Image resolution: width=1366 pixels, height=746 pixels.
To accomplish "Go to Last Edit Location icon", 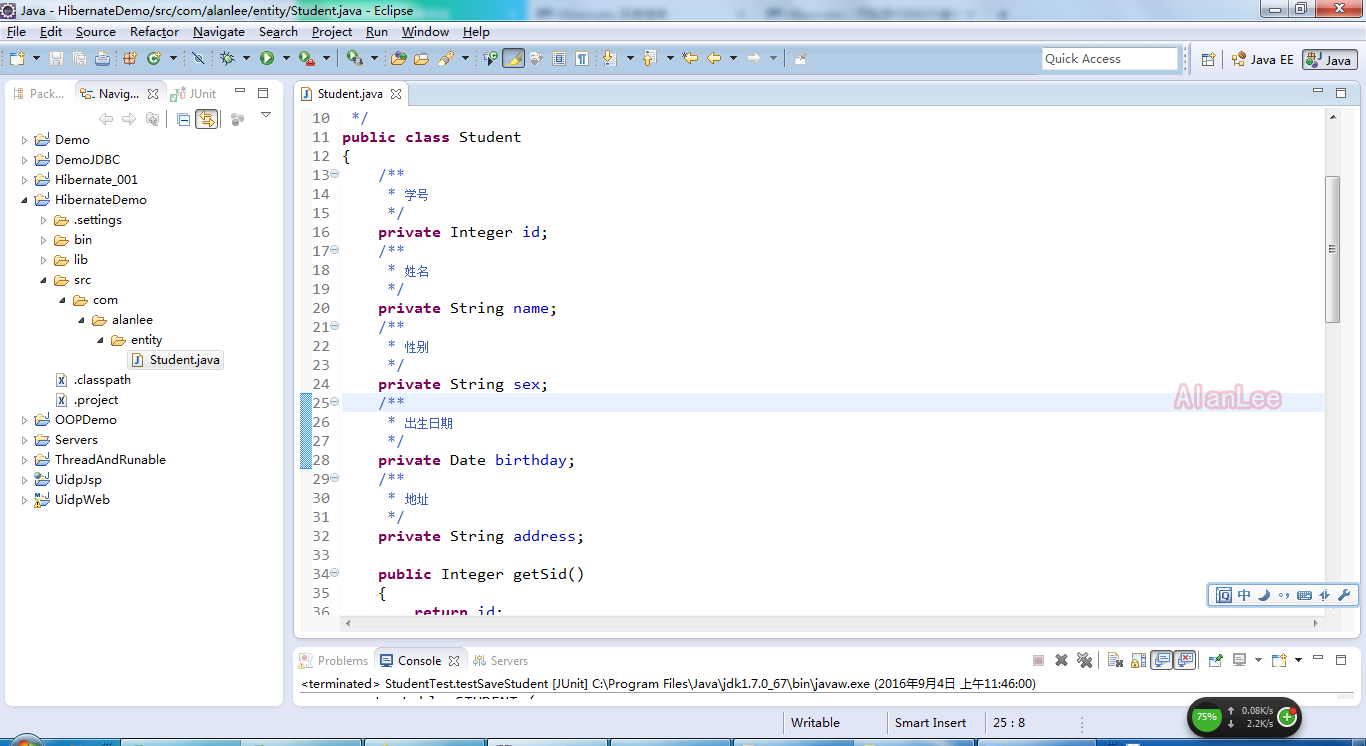I will 690,59.
